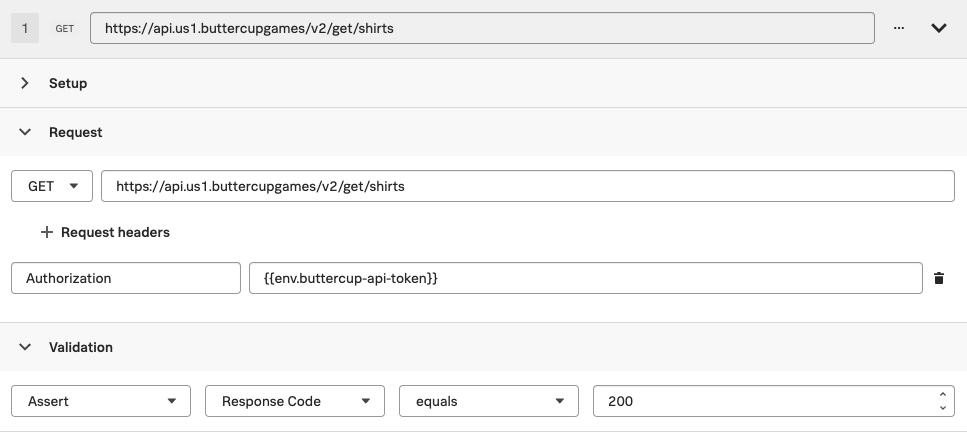The image size is (967, 437).
Task: Open the GET method dropdown
Action: point(52,186)
